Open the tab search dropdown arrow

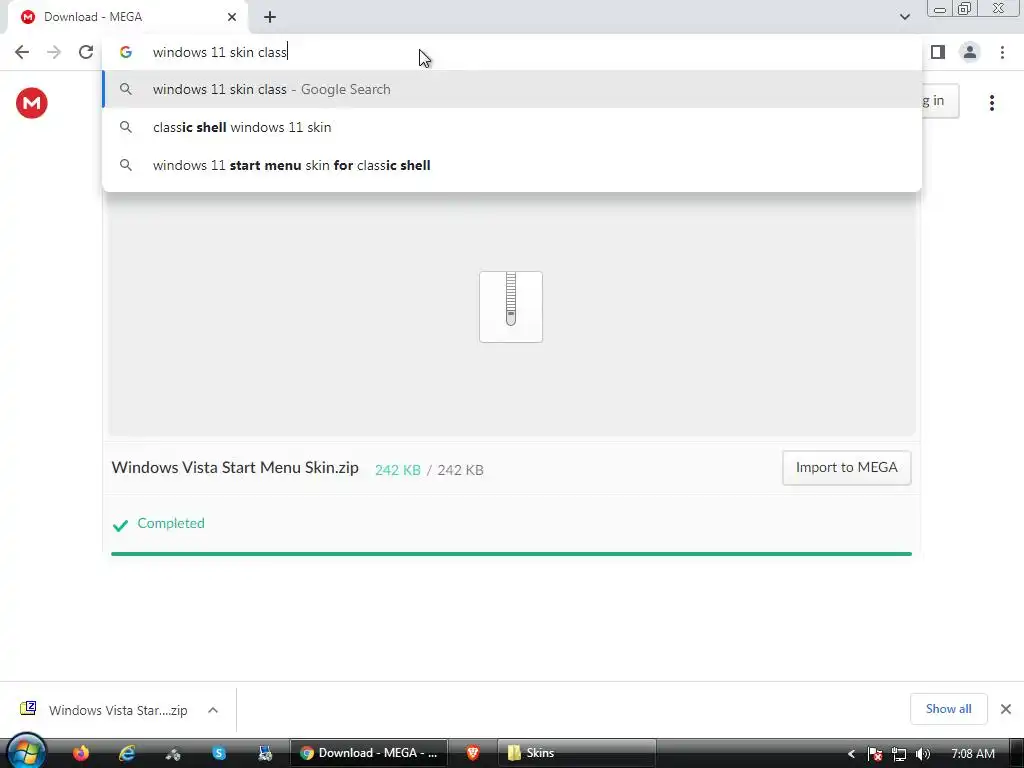click(x=904, y=17)
